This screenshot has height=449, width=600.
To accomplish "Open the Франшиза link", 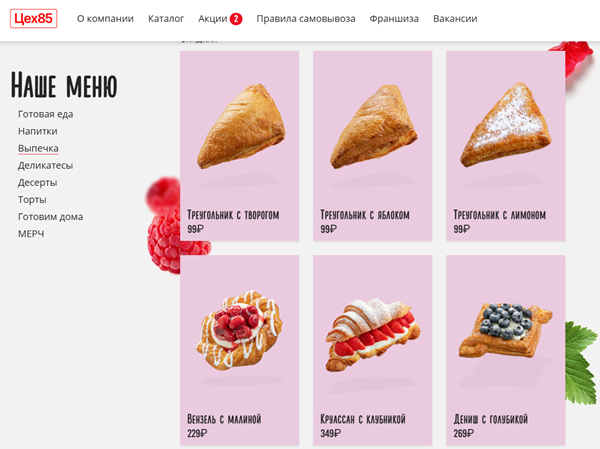I will (x=394, y=19).
